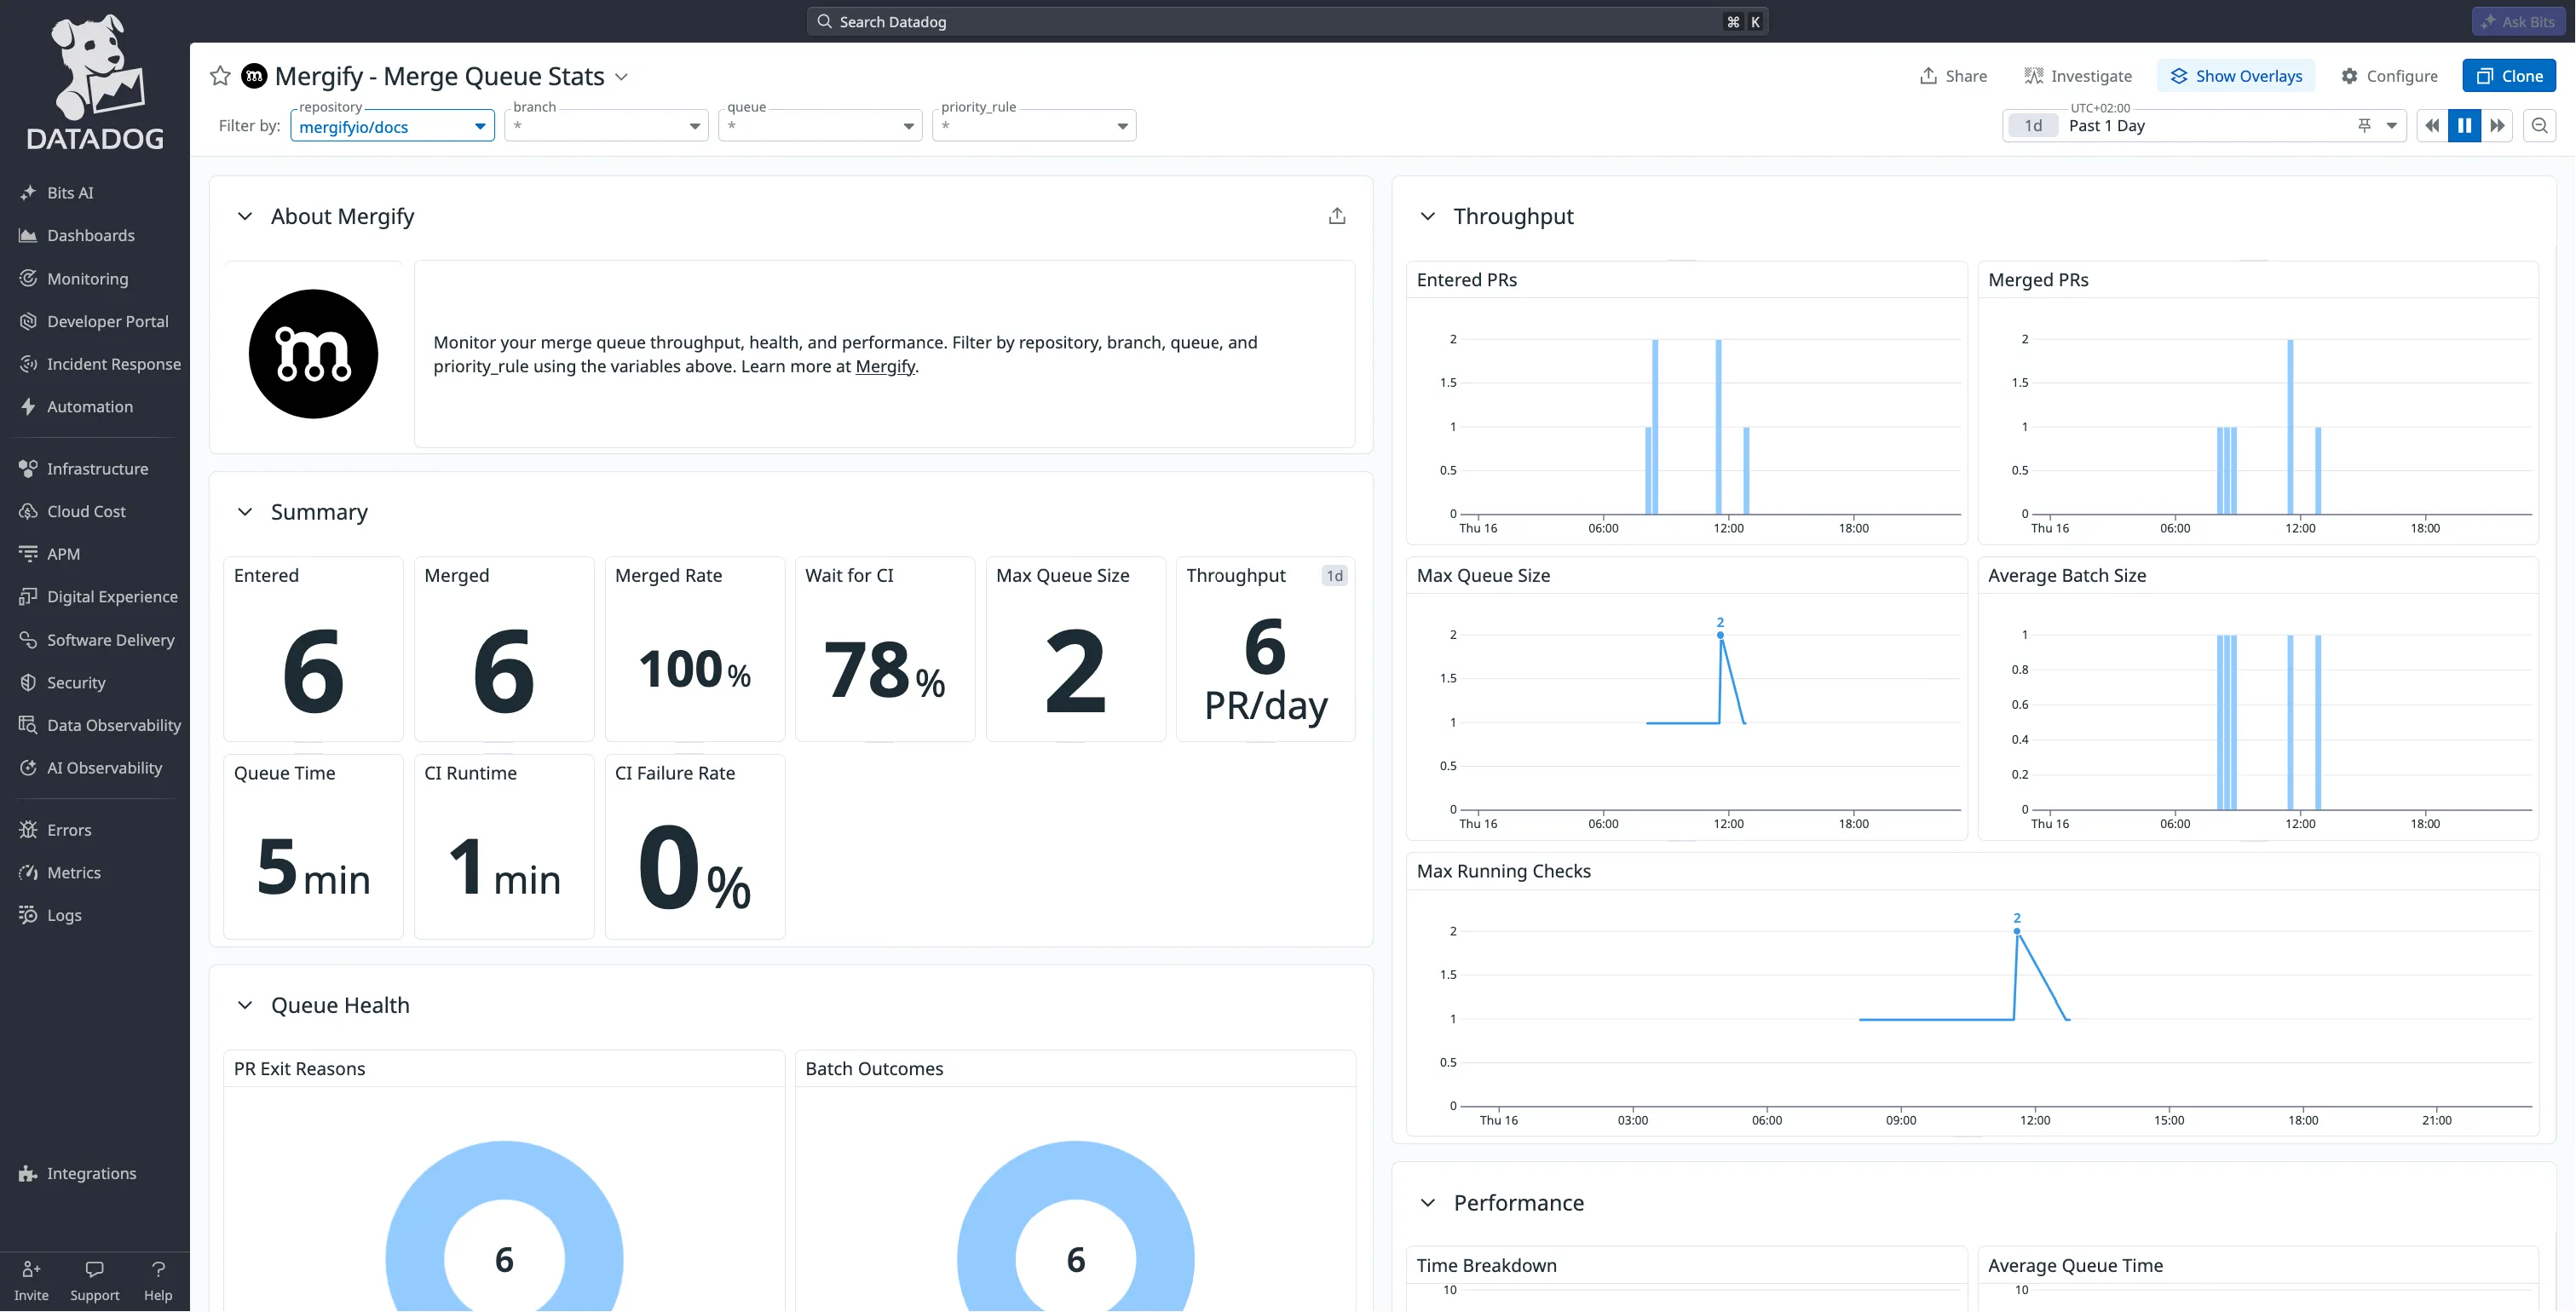Follow the Mergify link
Image resolution: width=2576 pixels, height=1312 pixels.
coord(885,366)
